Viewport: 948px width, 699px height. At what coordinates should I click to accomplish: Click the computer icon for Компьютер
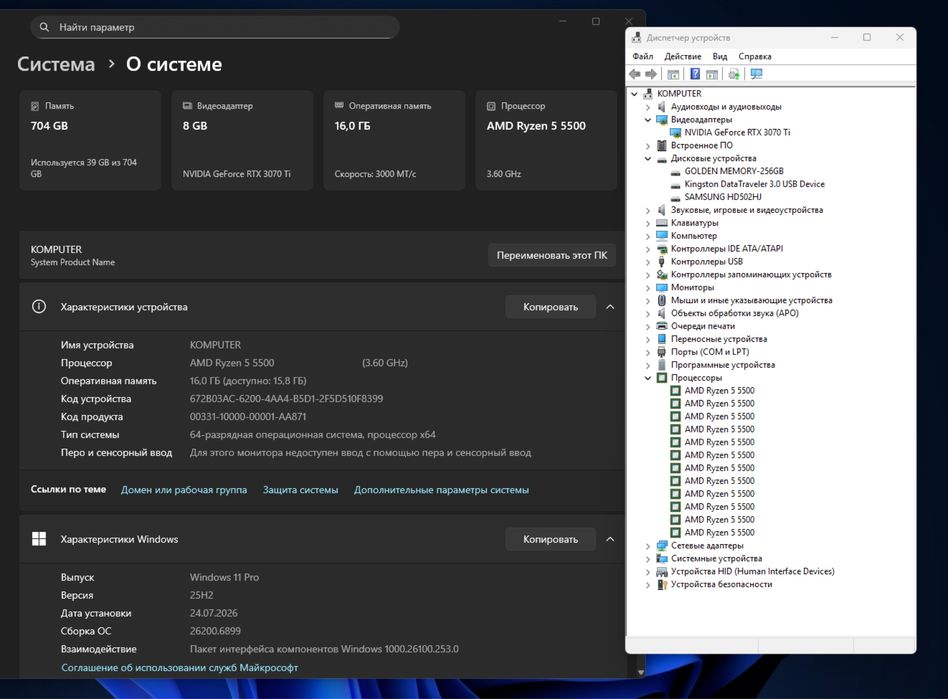(661, 235)
